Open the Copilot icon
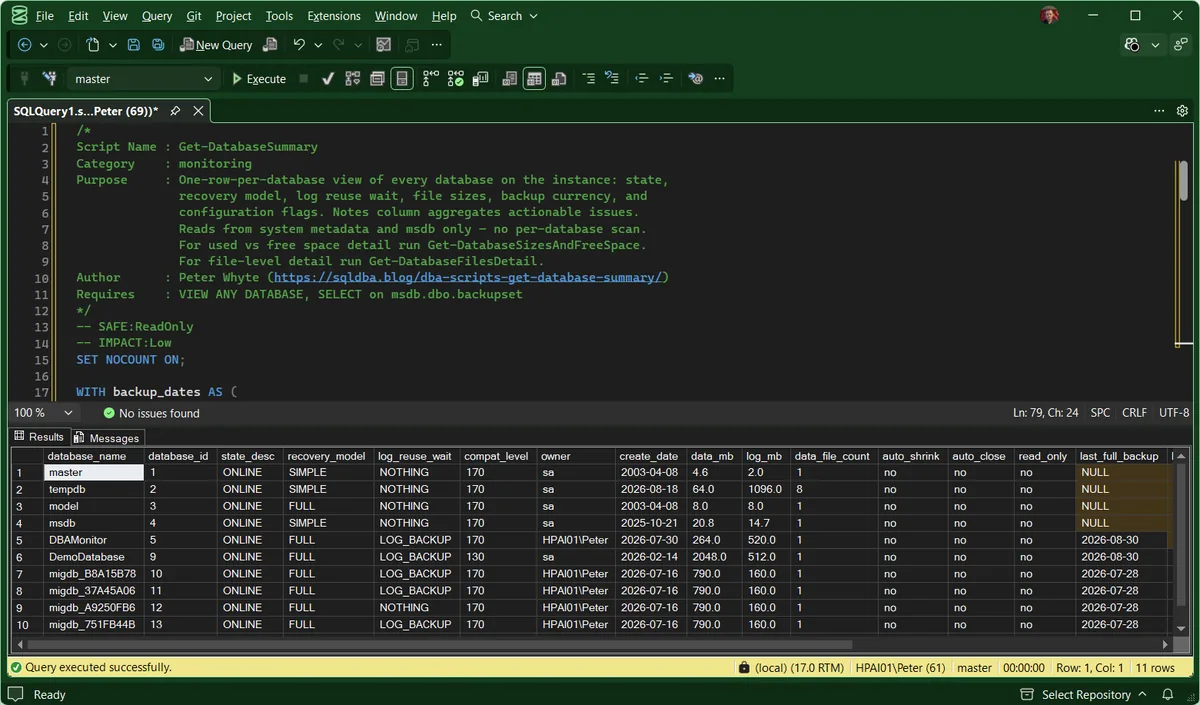This screenshot has height=705, width=1200. click(x=1132, y=45)
